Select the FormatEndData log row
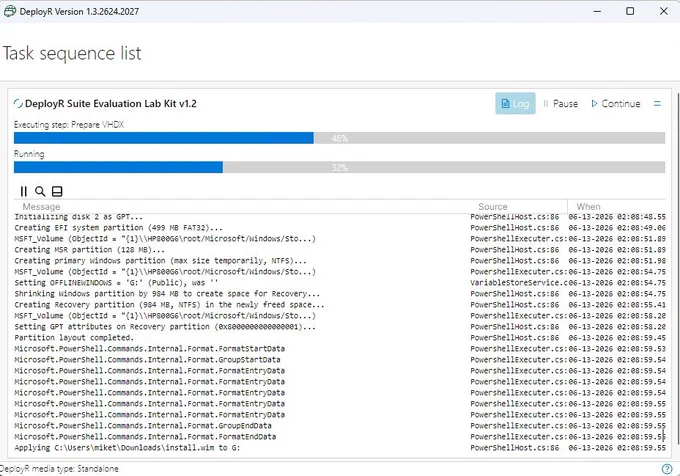This screenshot has width=680, height=476. tap(340, 437)
